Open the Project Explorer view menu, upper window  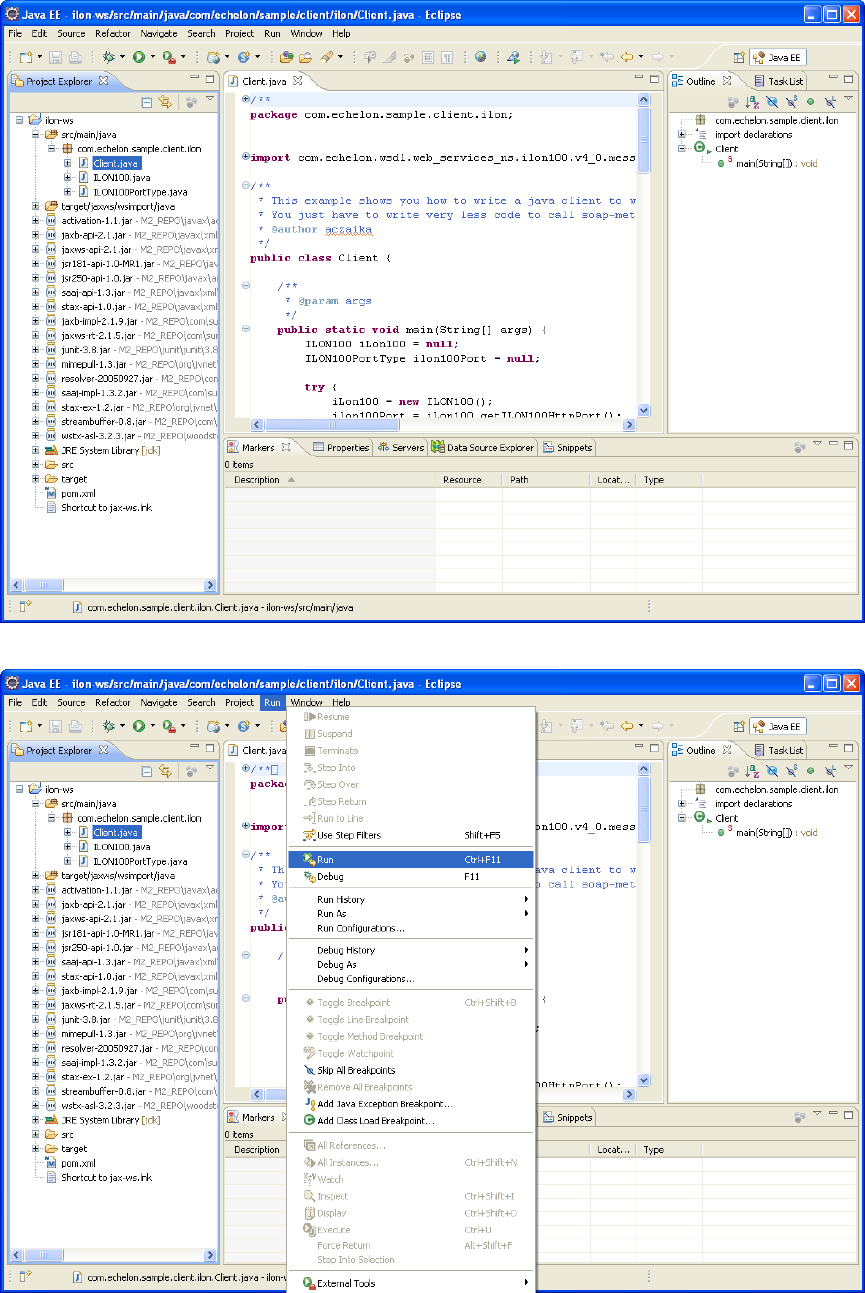210,100
